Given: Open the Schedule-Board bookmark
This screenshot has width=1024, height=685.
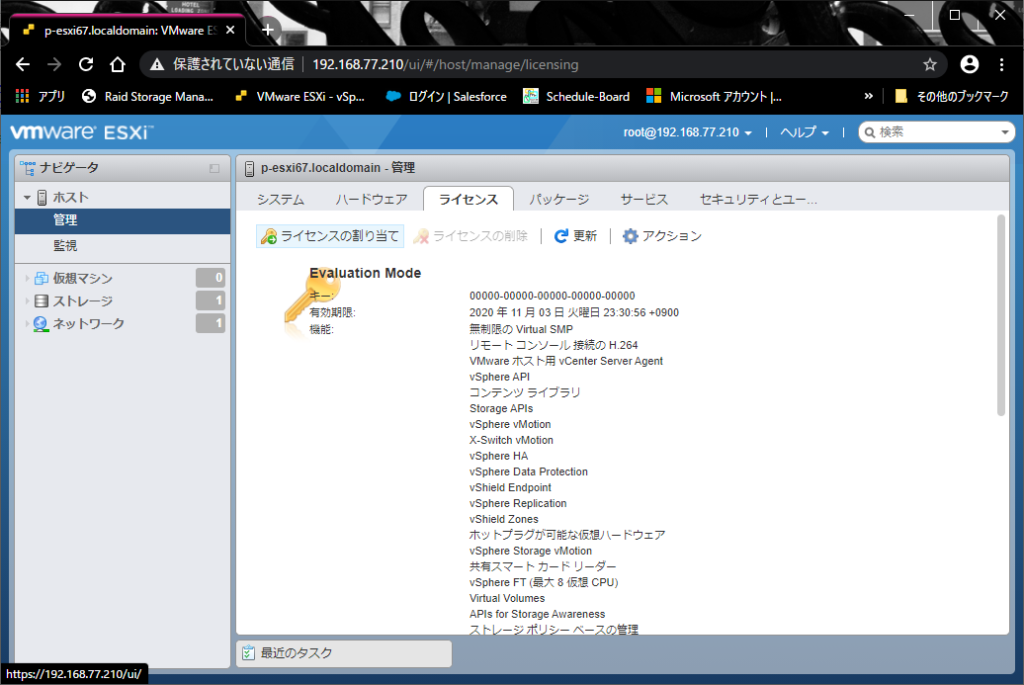Looking at the screenshot, I should pos(577,97).
